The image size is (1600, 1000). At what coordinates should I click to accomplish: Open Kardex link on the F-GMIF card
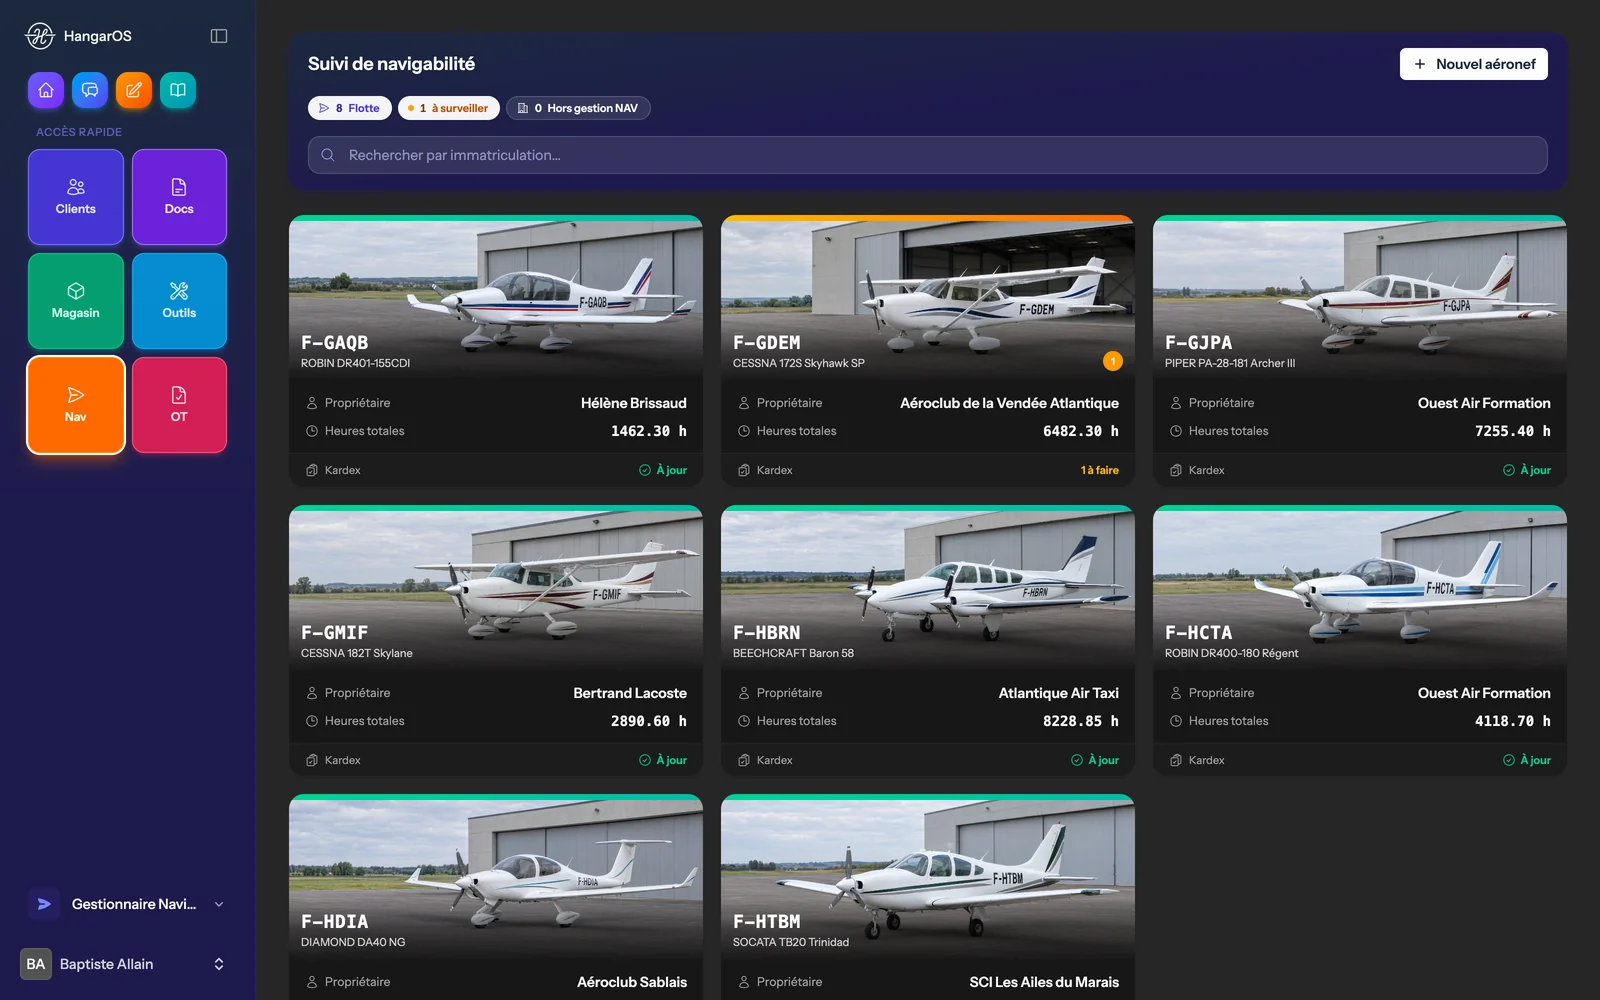coord(333,760)
